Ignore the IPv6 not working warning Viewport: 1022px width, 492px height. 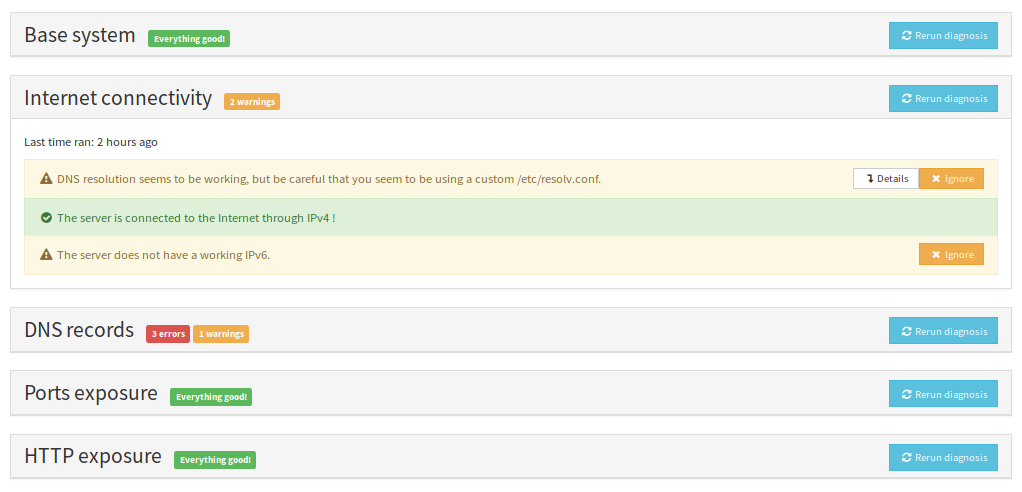coord(951,255)
